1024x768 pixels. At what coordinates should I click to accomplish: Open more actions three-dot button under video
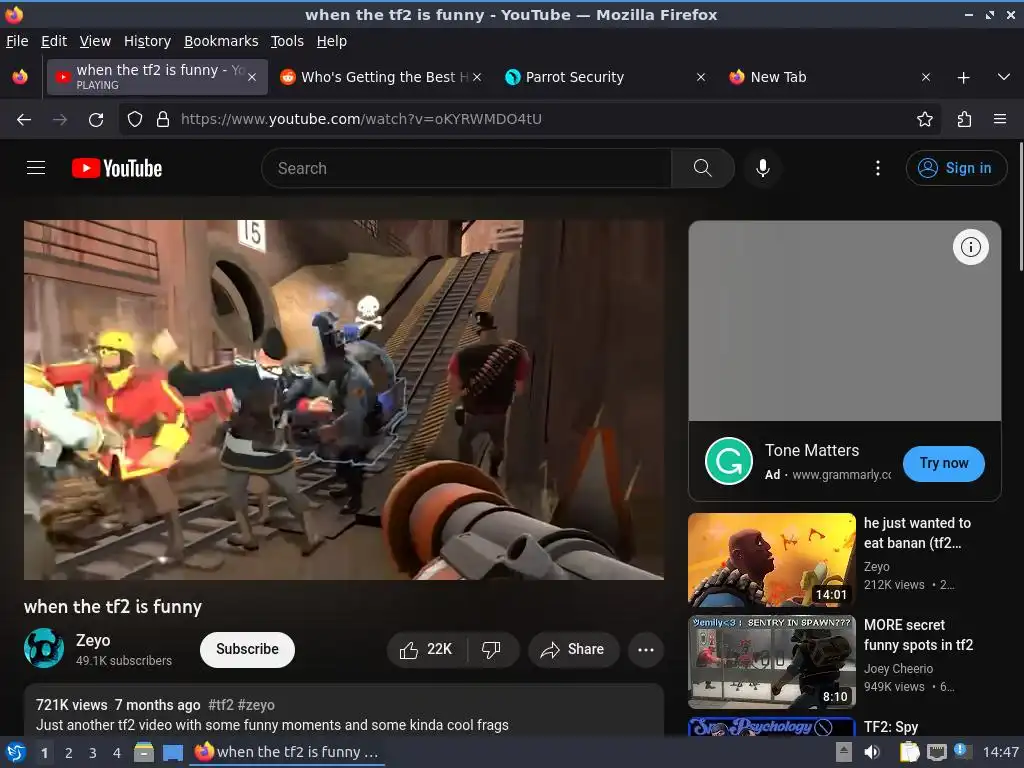tap(645, 650)
